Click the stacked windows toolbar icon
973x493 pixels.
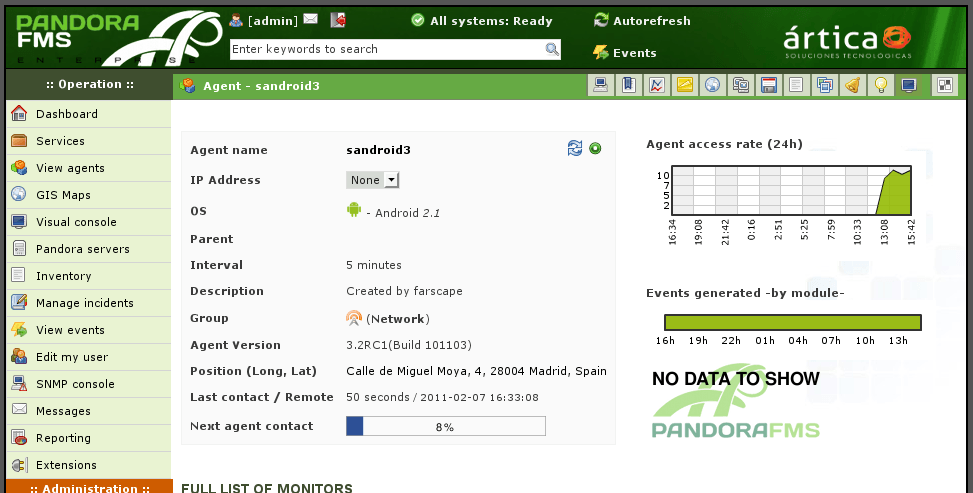point(825,85)
